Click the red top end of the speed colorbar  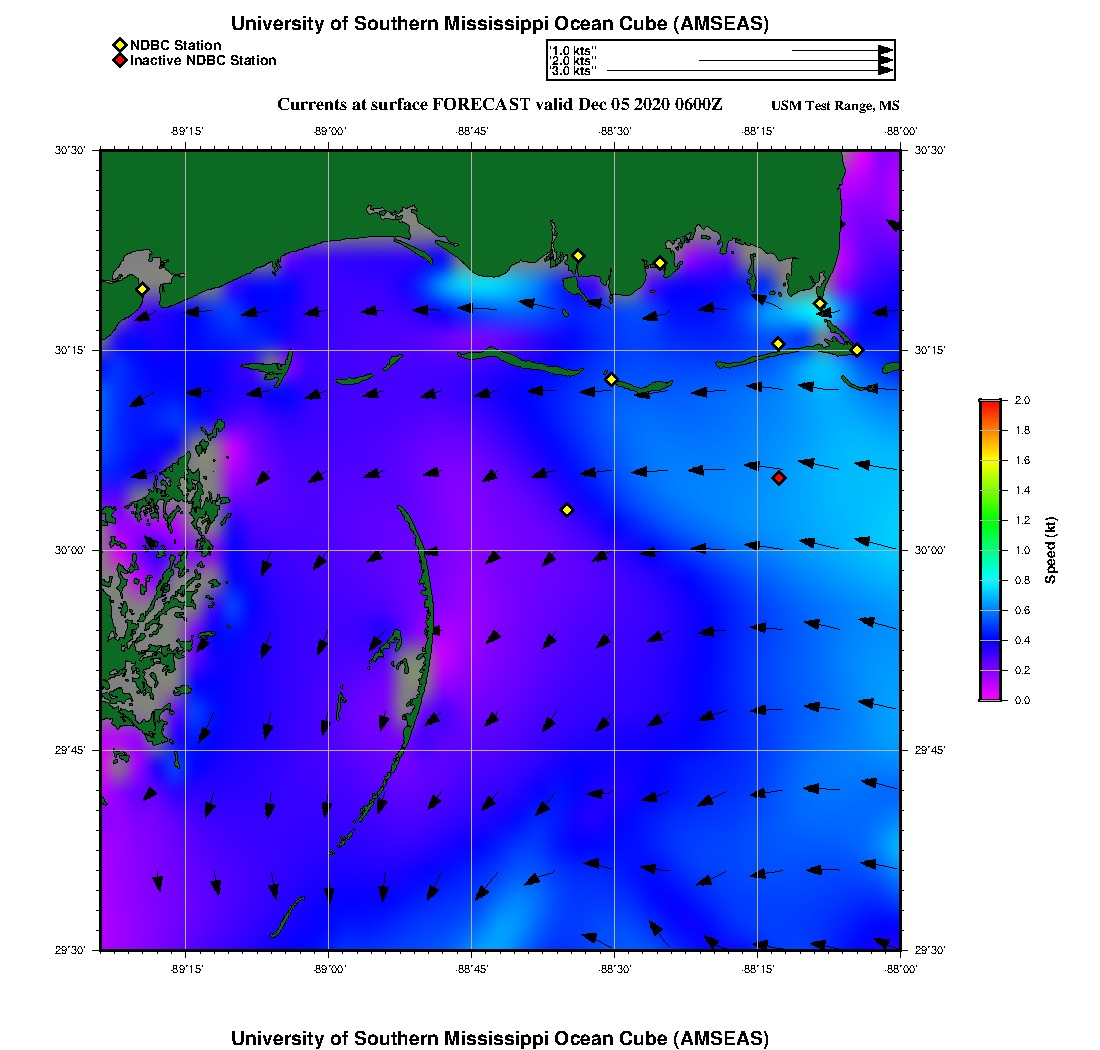click(990, 405)
